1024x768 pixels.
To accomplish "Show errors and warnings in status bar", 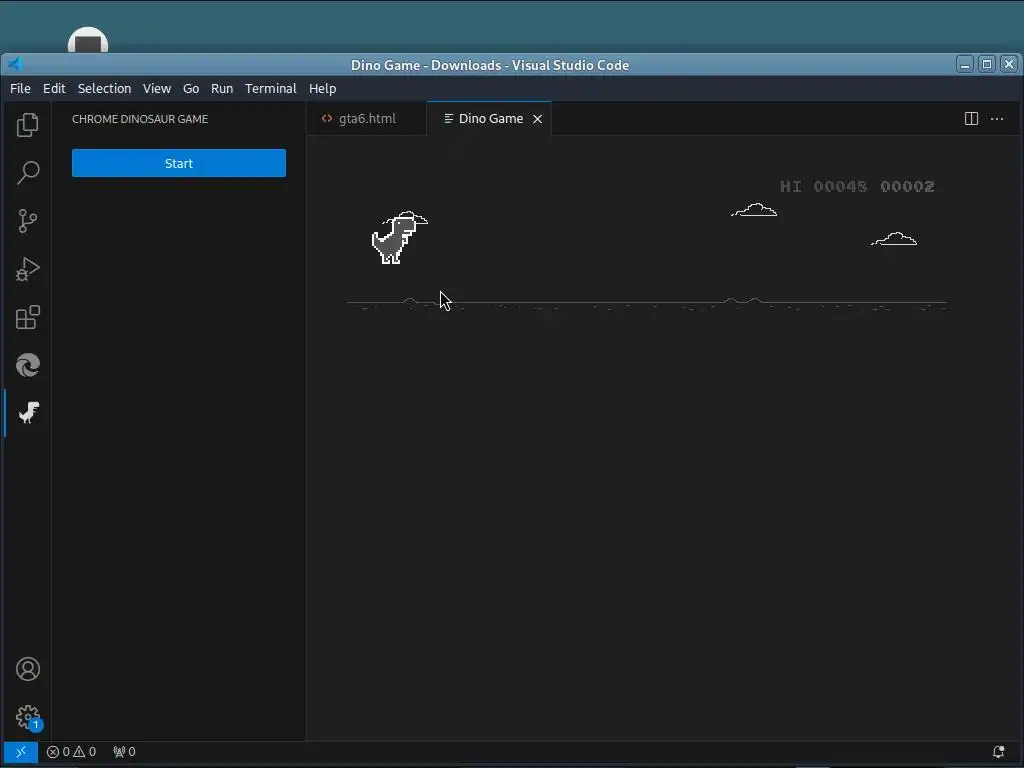I will click(71, 752).
